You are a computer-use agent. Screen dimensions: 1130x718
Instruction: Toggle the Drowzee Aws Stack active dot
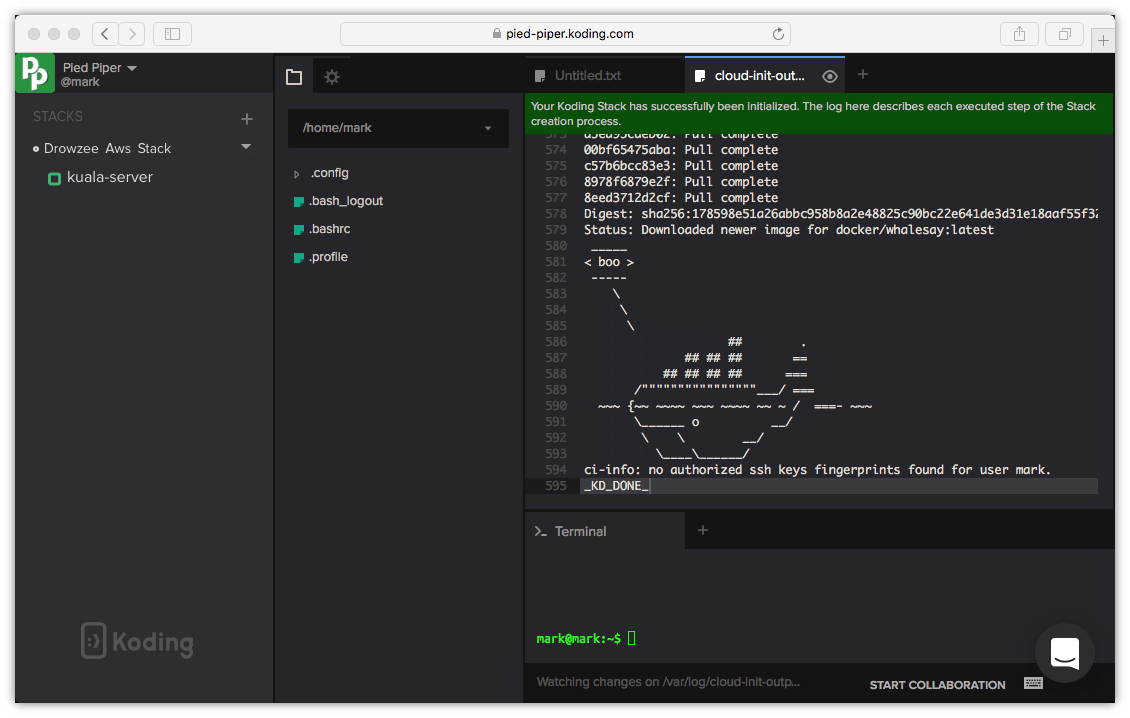tap(34, 148)
